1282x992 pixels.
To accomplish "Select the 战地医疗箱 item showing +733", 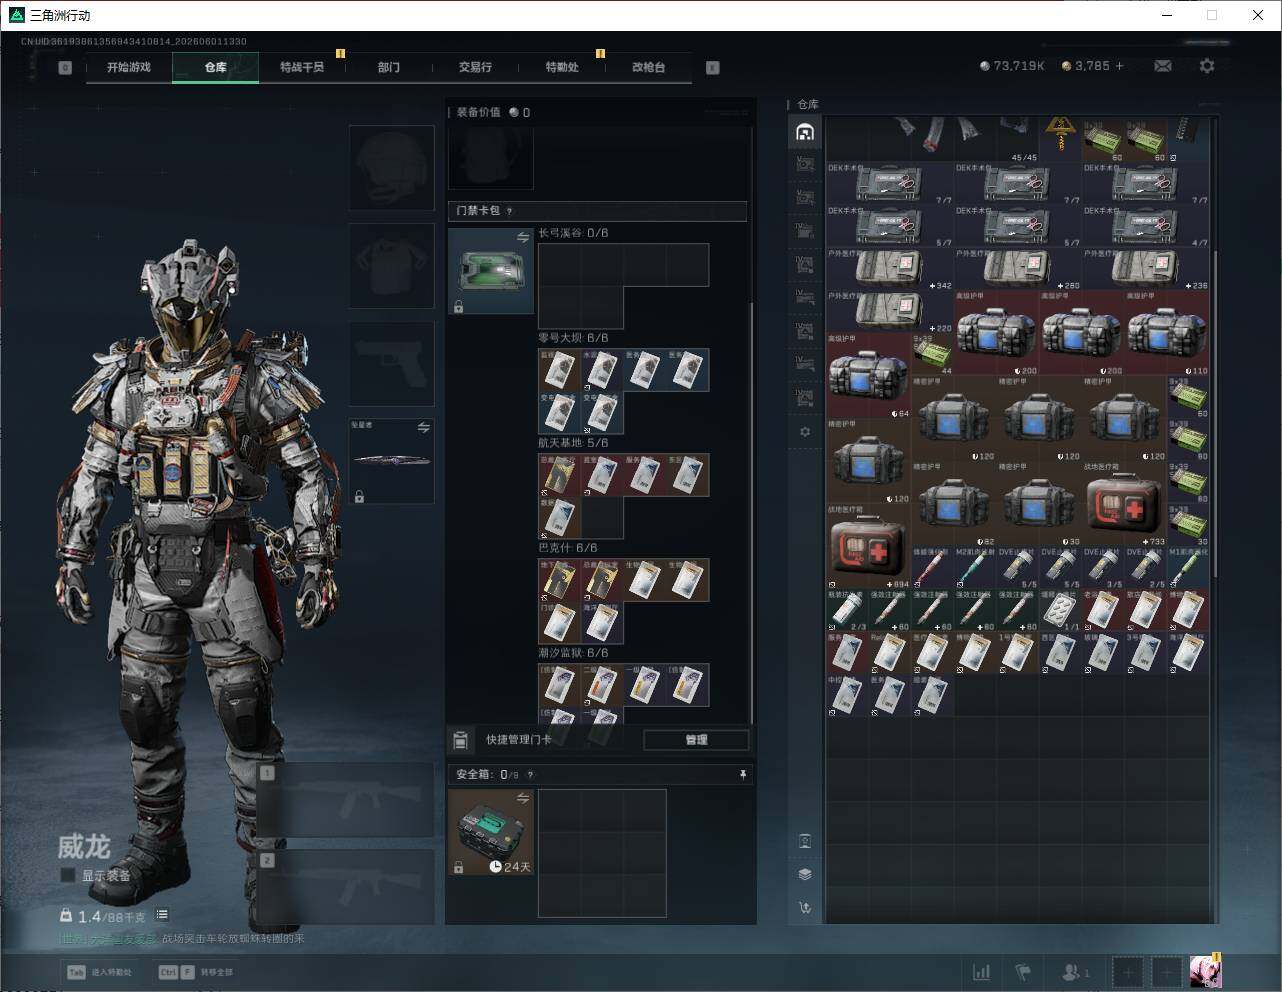I will pyautogui.click(x=1125, y=503).
